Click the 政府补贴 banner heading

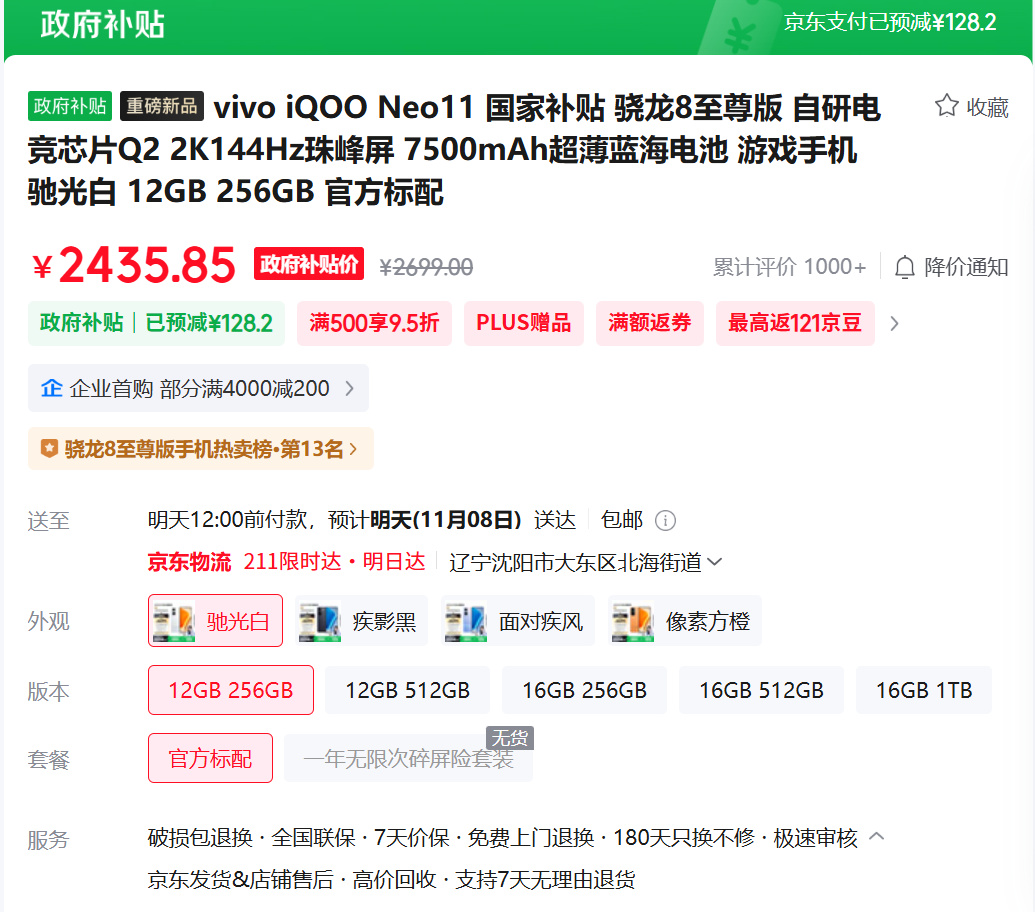[x=102, y=24]
